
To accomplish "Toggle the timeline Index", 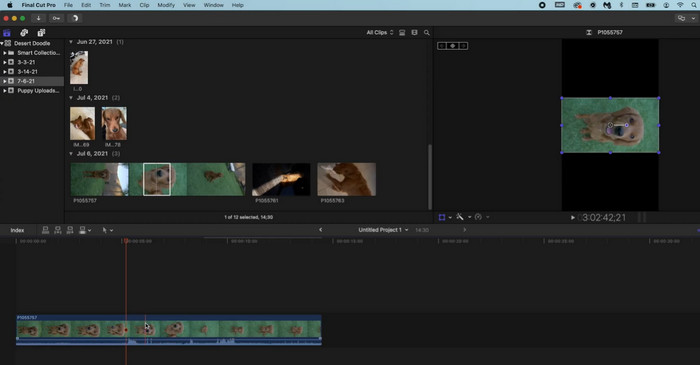I will [x=17, y=230].
